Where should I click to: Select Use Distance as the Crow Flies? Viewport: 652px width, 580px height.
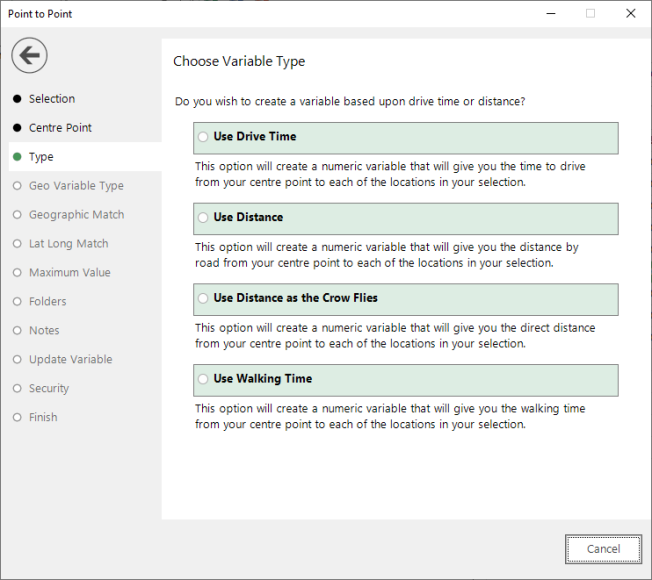[204, 299]
